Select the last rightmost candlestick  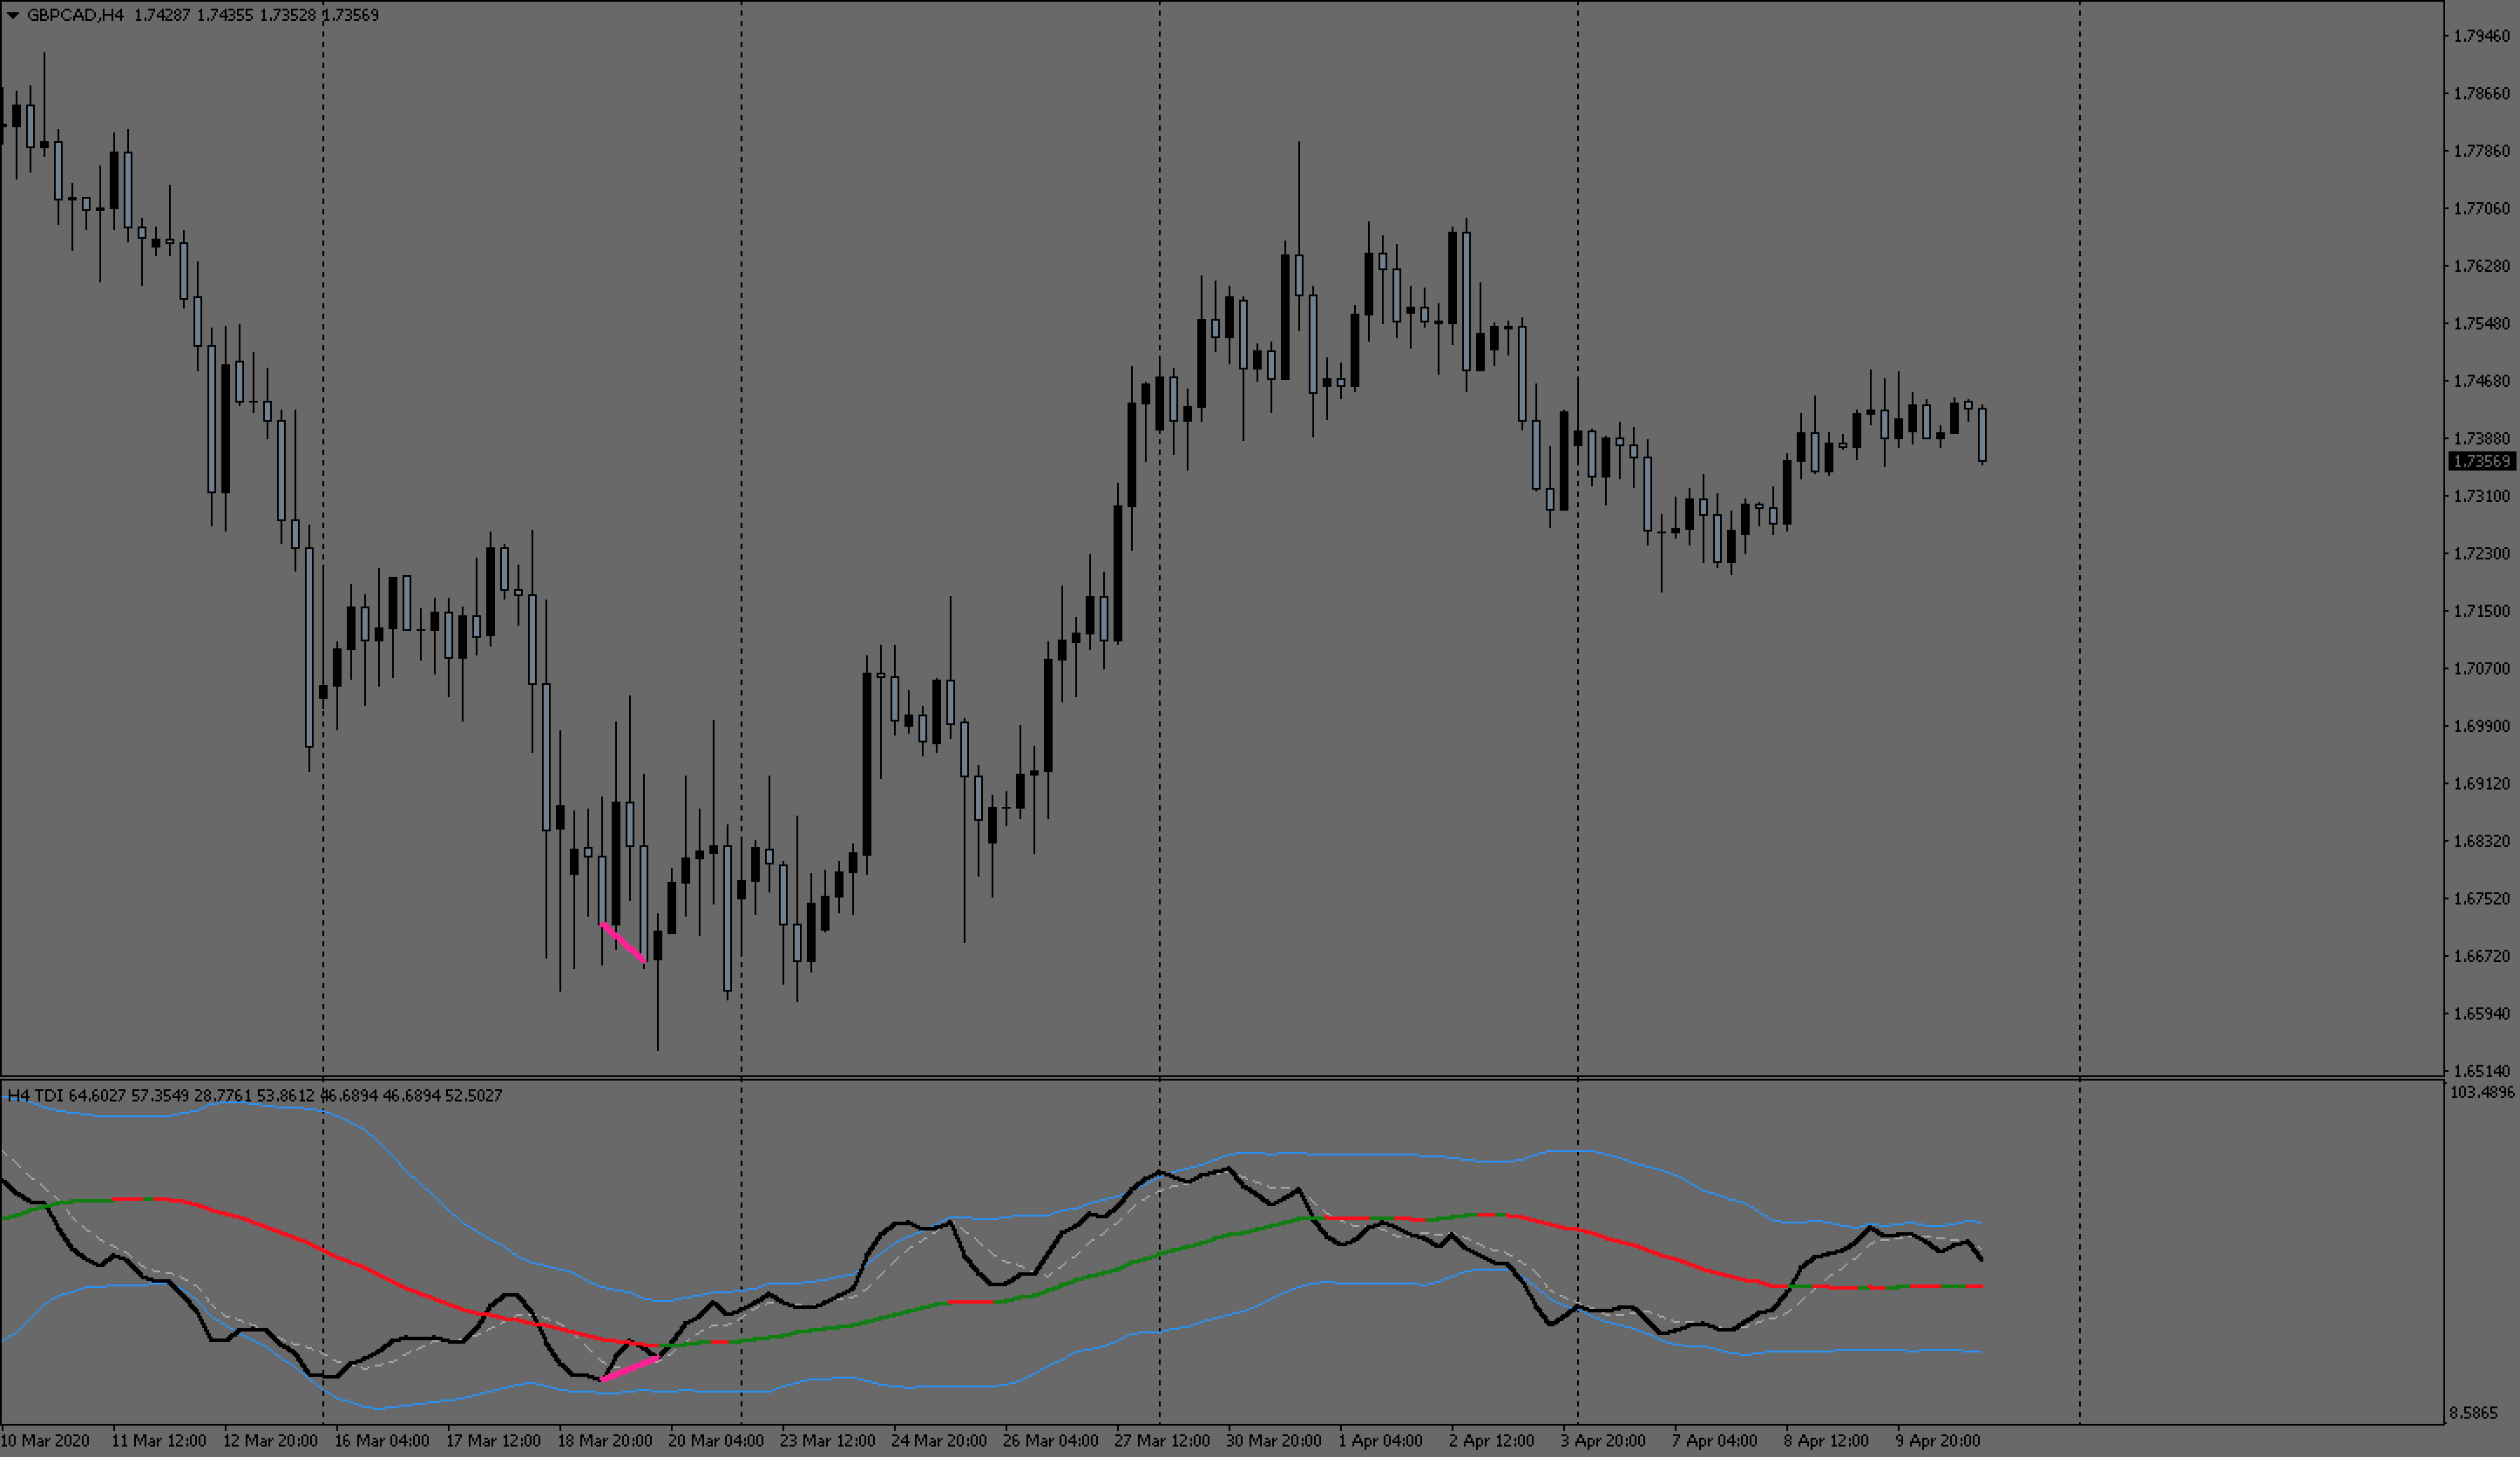(x=1982, y=434)
